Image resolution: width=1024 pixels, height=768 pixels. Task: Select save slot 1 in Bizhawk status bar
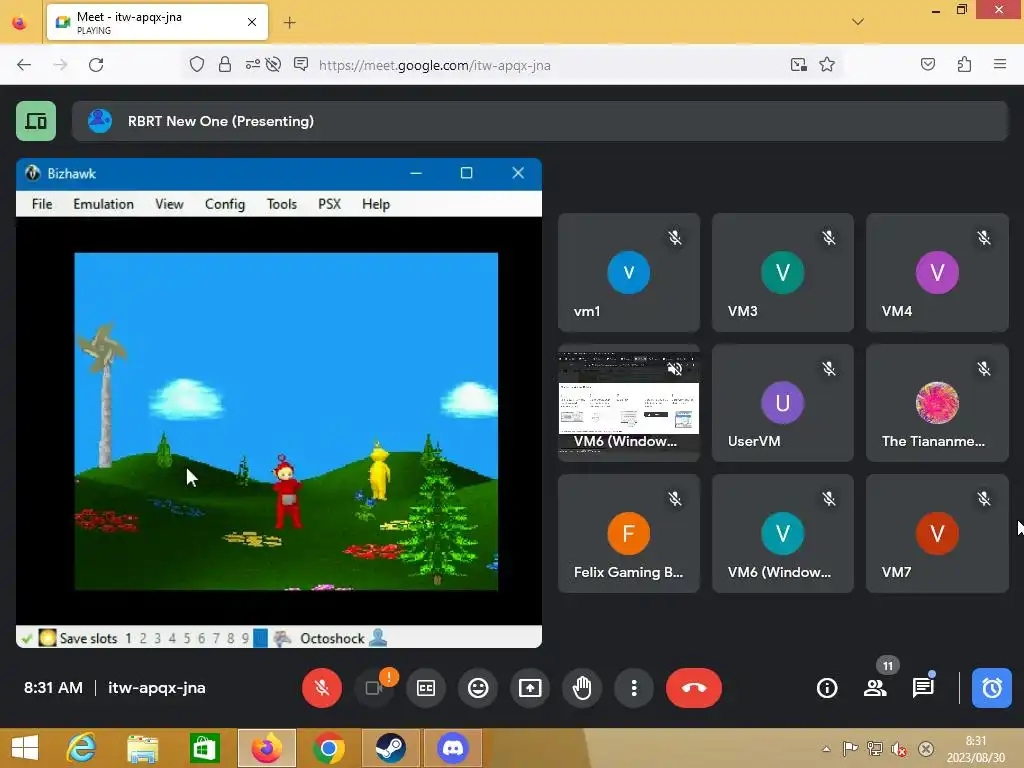click(129, 638)
